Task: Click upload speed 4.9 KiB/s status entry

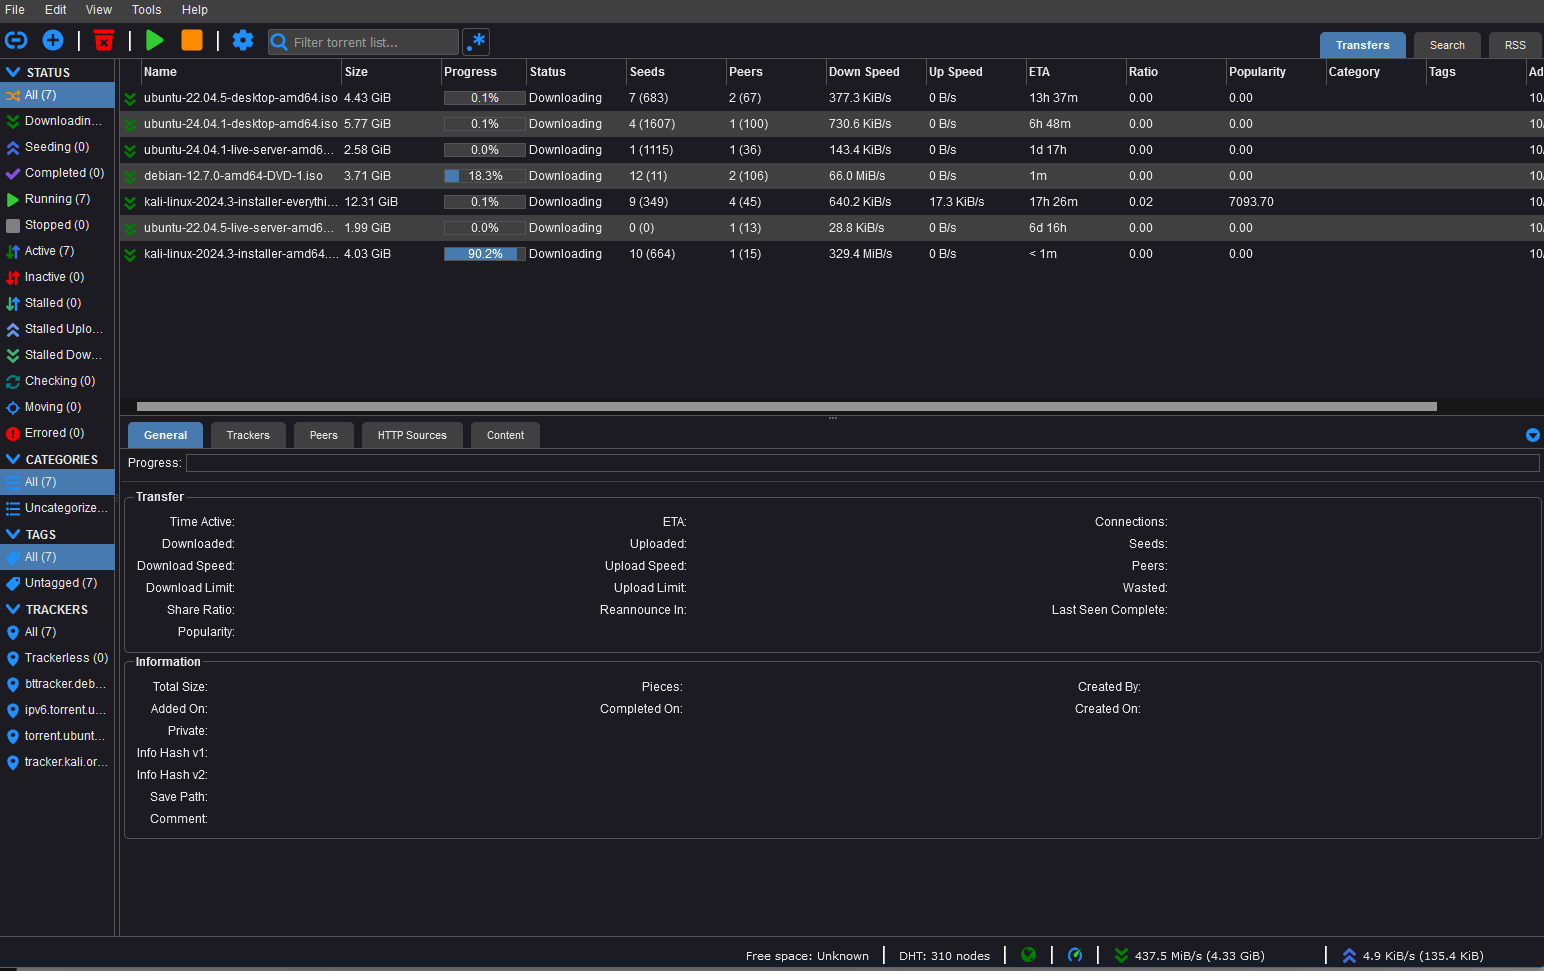Action: click(1414, 956)
